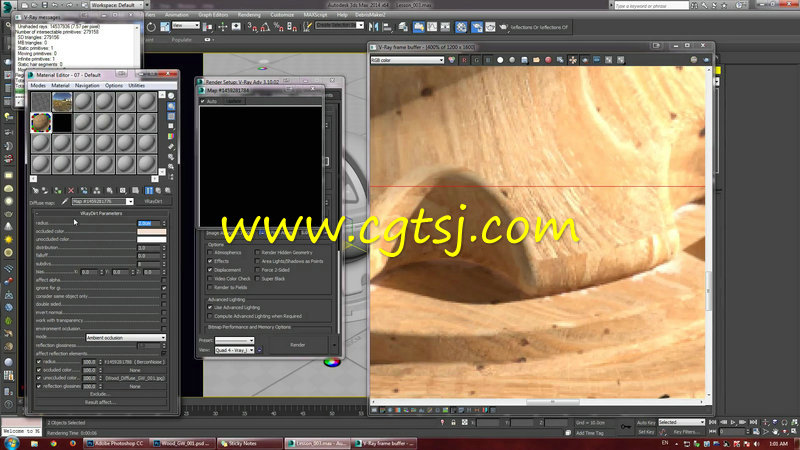Viewport: 800px width, 450px height.
Task: Click unoccluded color white swatch
Action: [152, 239]
